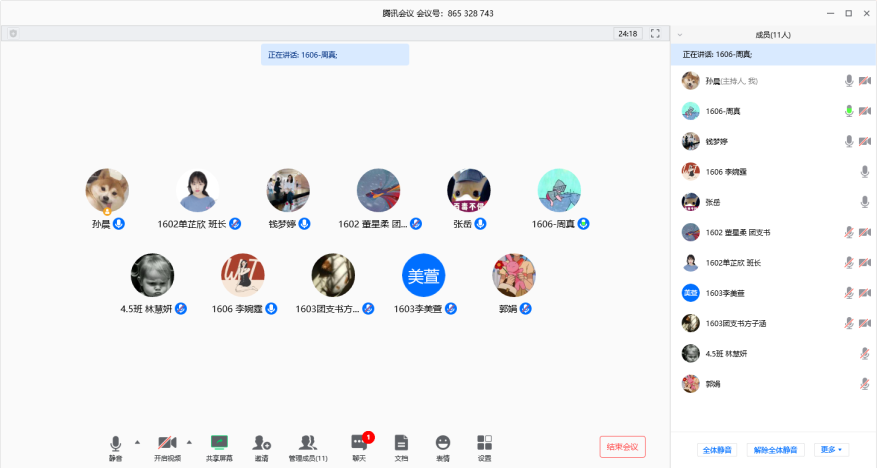
Task: Open the Share Screen (共享屏幕) tool
Action: [219, 446]
